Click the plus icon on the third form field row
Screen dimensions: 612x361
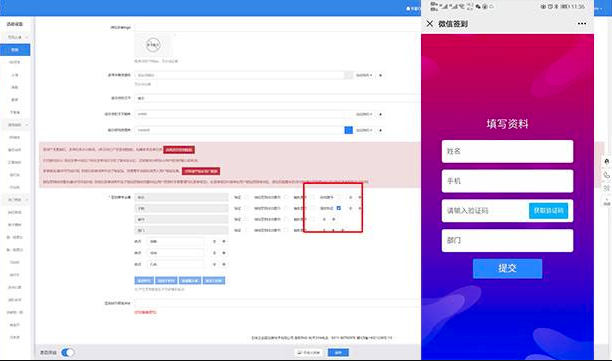click(x=334, y=219)
